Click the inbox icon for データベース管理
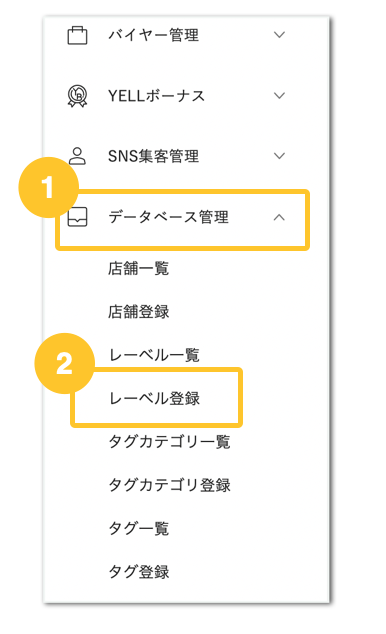386x634 pixels. point(77,217)
